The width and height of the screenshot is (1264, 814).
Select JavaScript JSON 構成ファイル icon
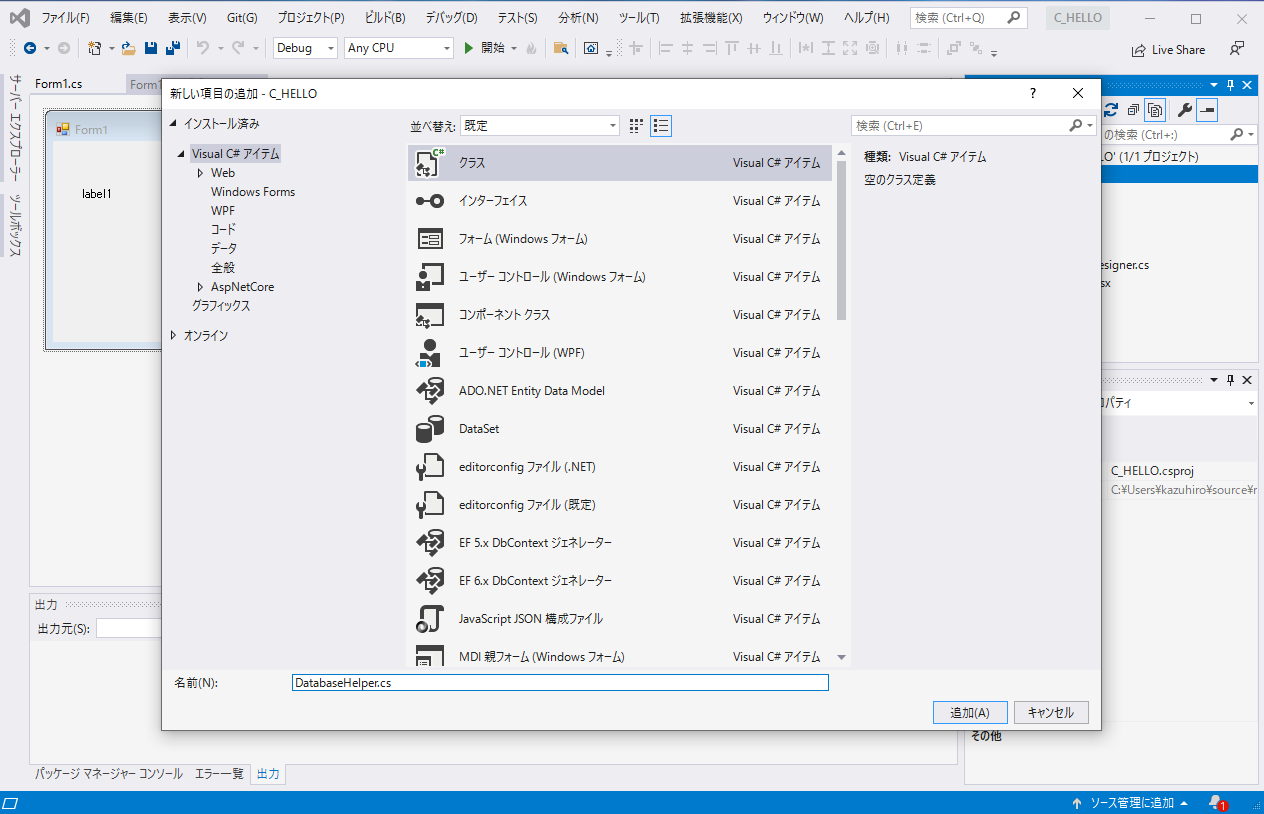pyautogui.click(x=430, y=619)
